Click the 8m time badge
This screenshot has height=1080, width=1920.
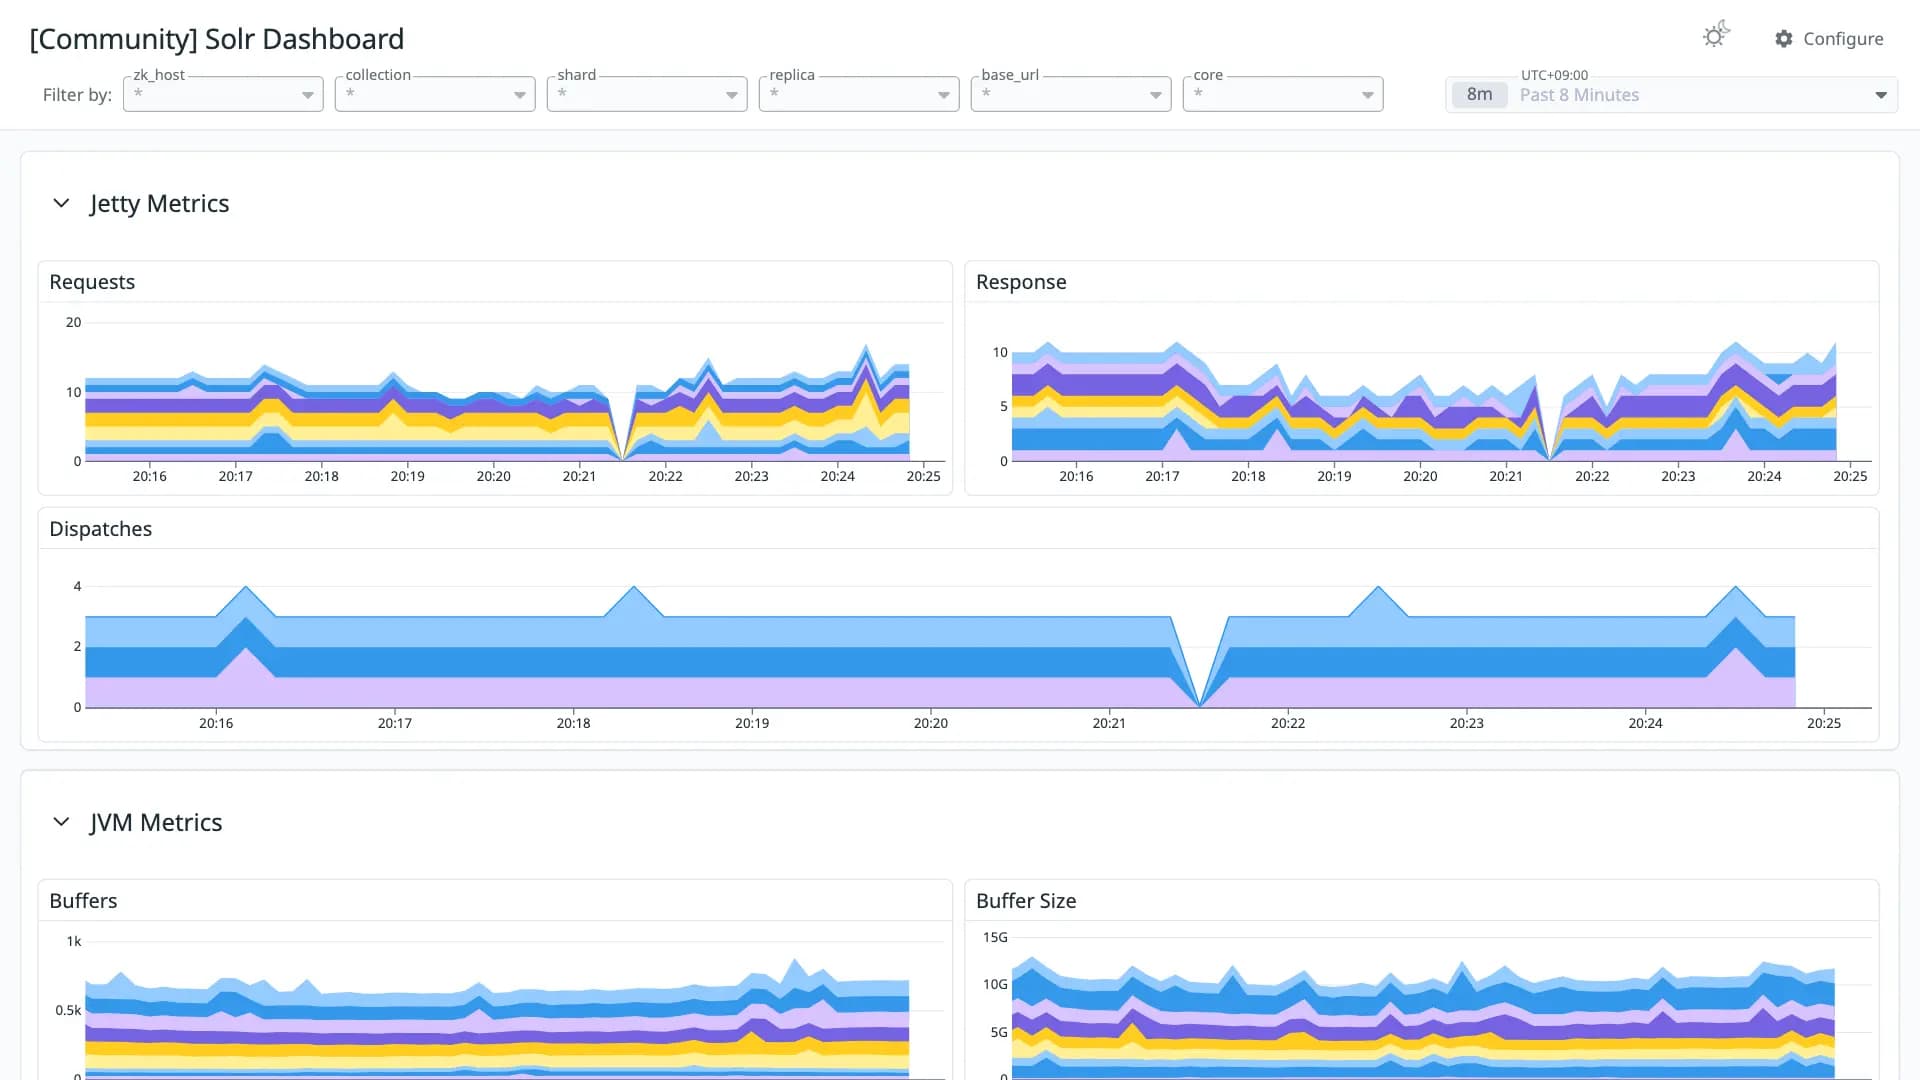pos(1479,95)
